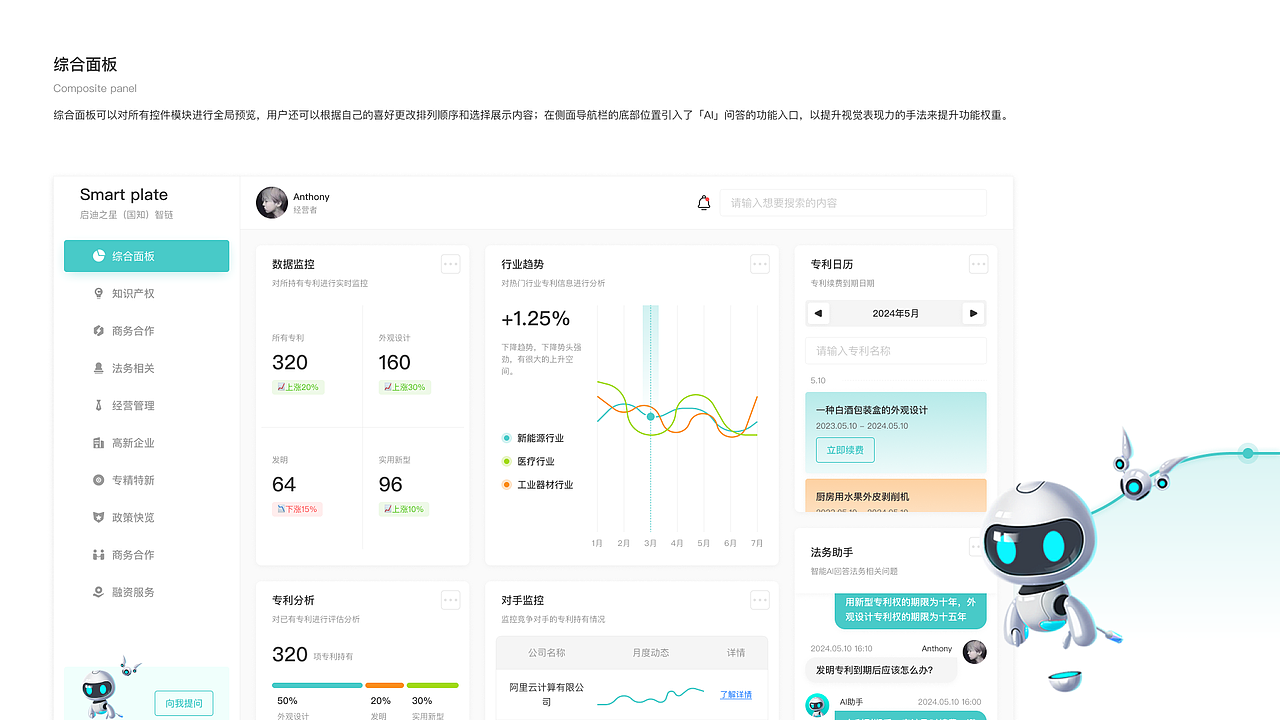
Task: Click the 上涨20% badge under 所有专利
Action: (x=297, y=387)
